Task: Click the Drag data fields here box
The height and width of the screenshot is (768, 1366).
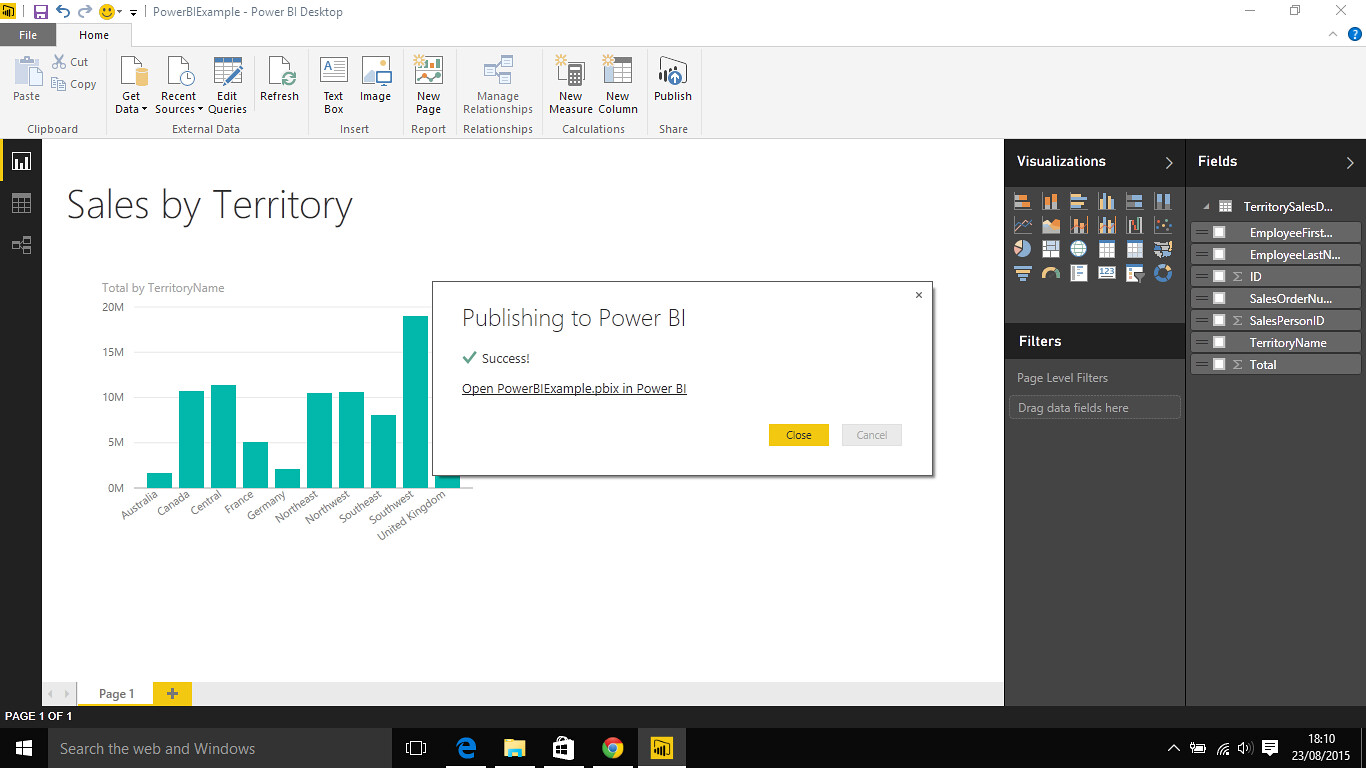Action: (1095, 408)
